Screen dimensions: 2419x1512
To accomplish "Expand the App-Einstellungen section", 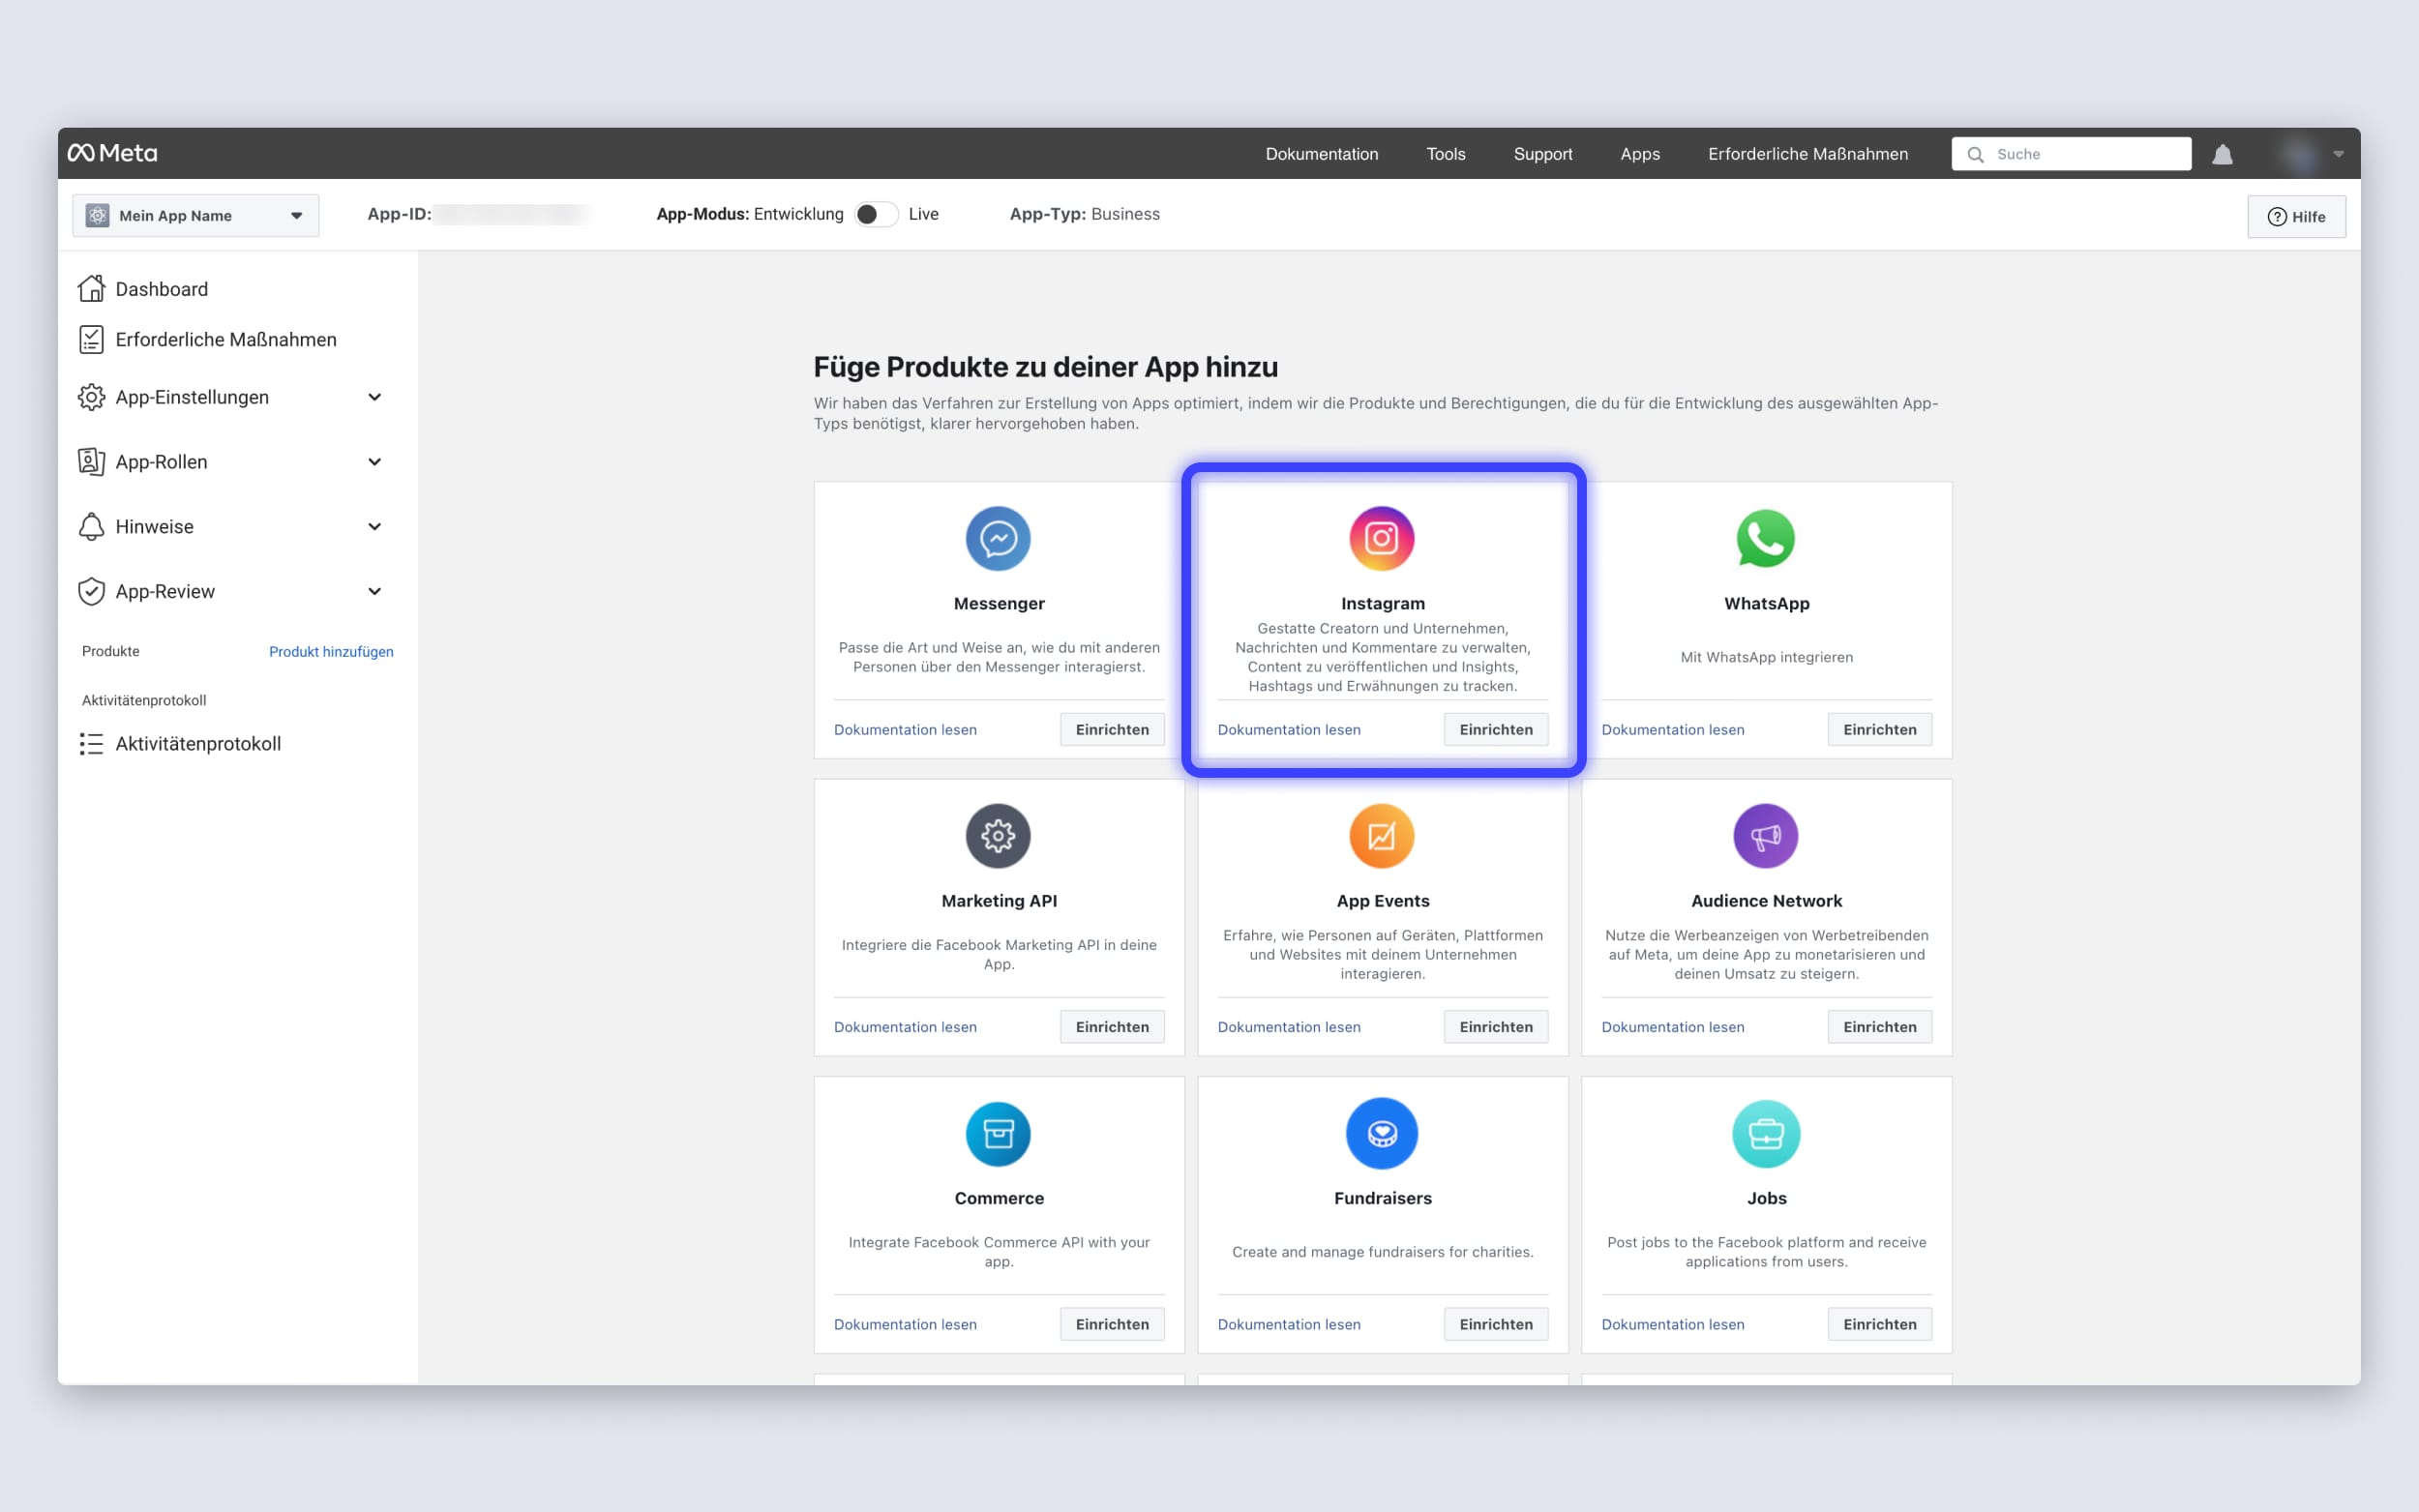I will [374, 397].
